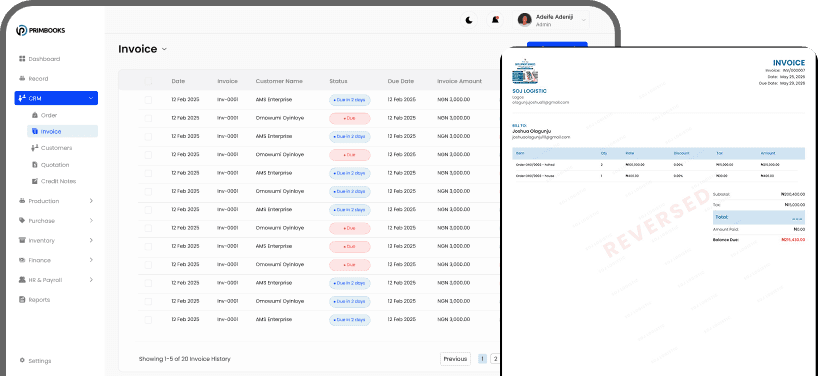The width and height of the screenshot is (819, 376).
Task: Click the Record icon in the sidebar
Action: coord(22,79)
